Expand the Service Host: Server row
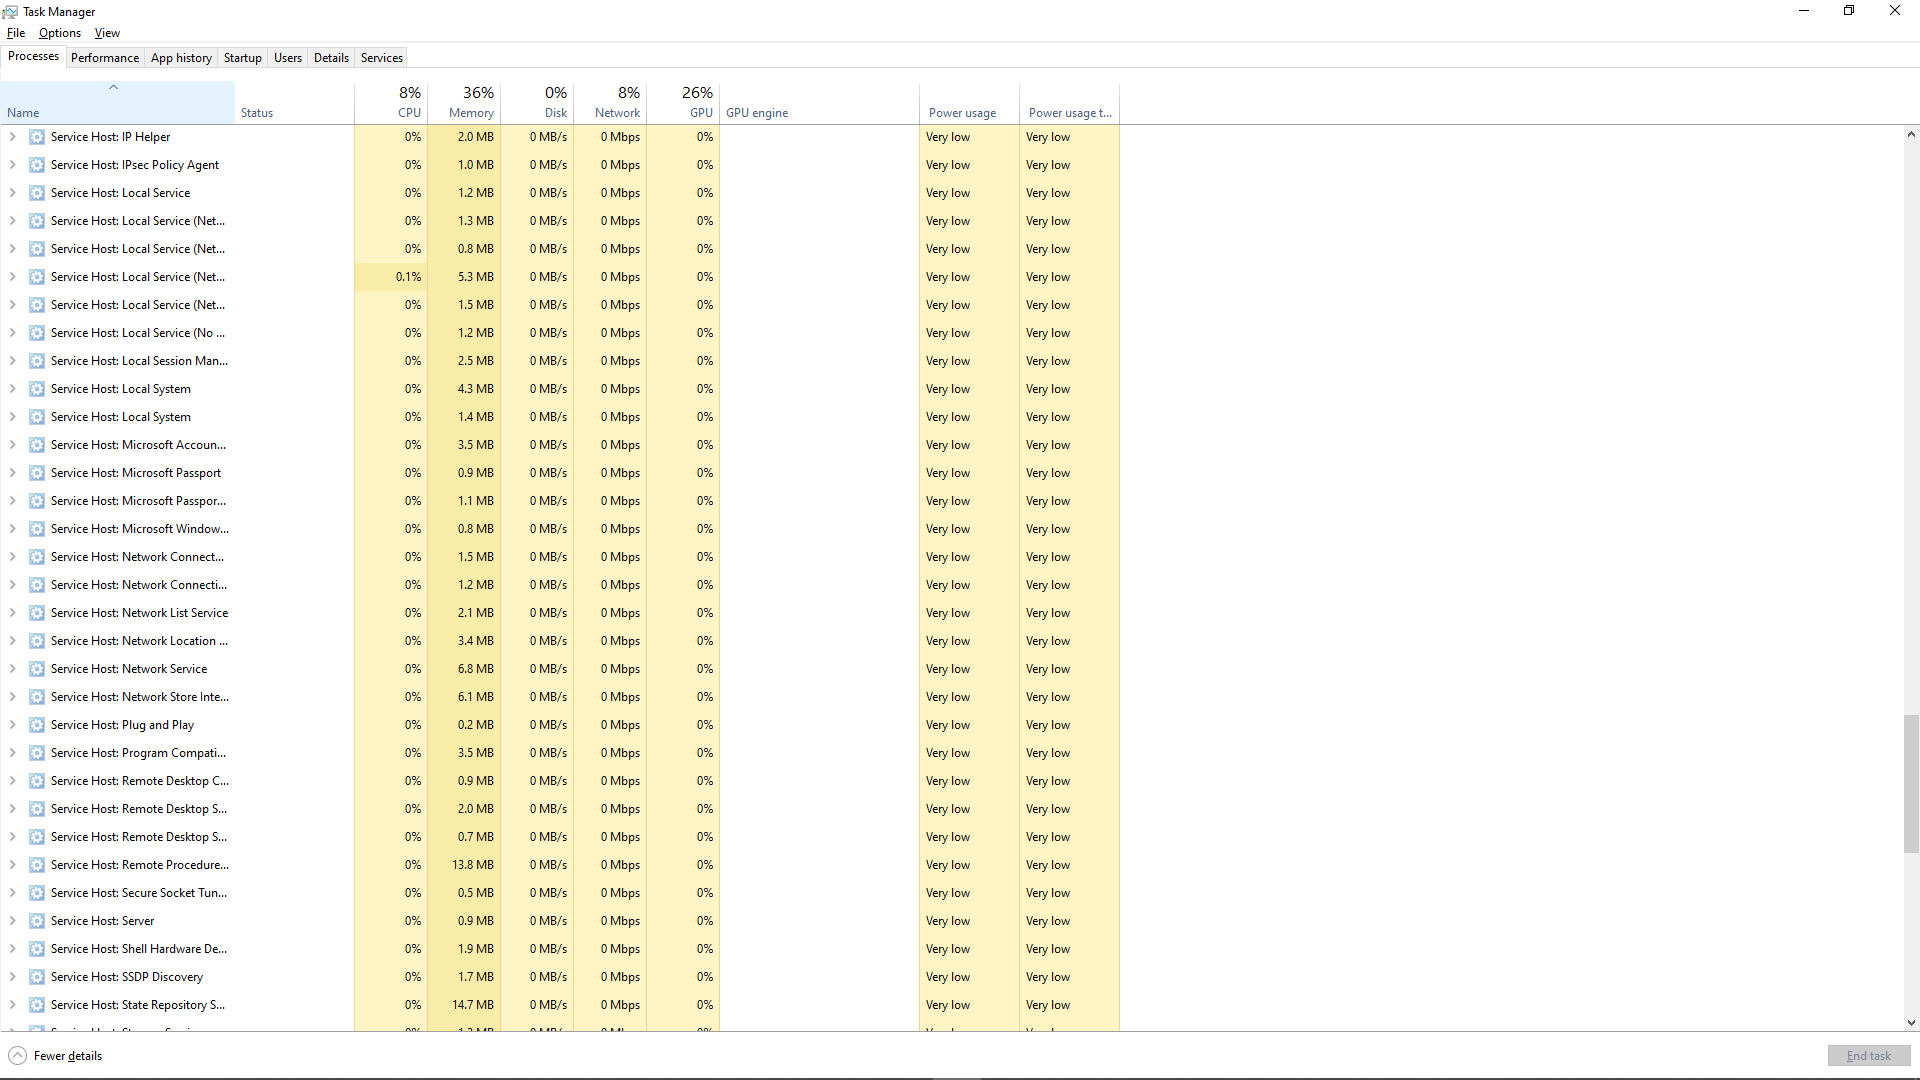 [12, 921]
